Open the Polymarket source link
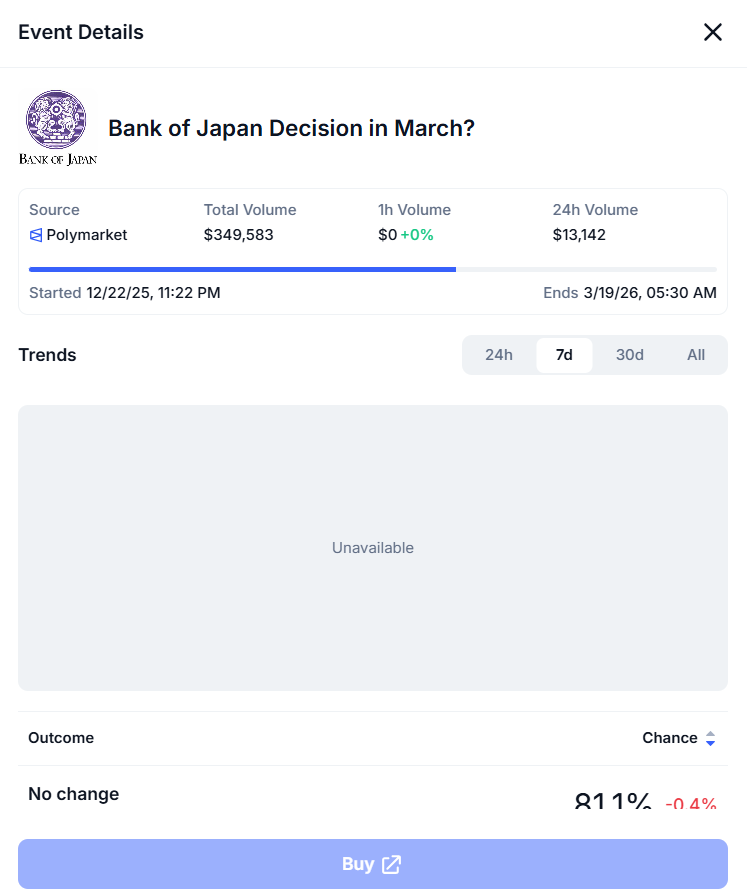 point(77,235)
